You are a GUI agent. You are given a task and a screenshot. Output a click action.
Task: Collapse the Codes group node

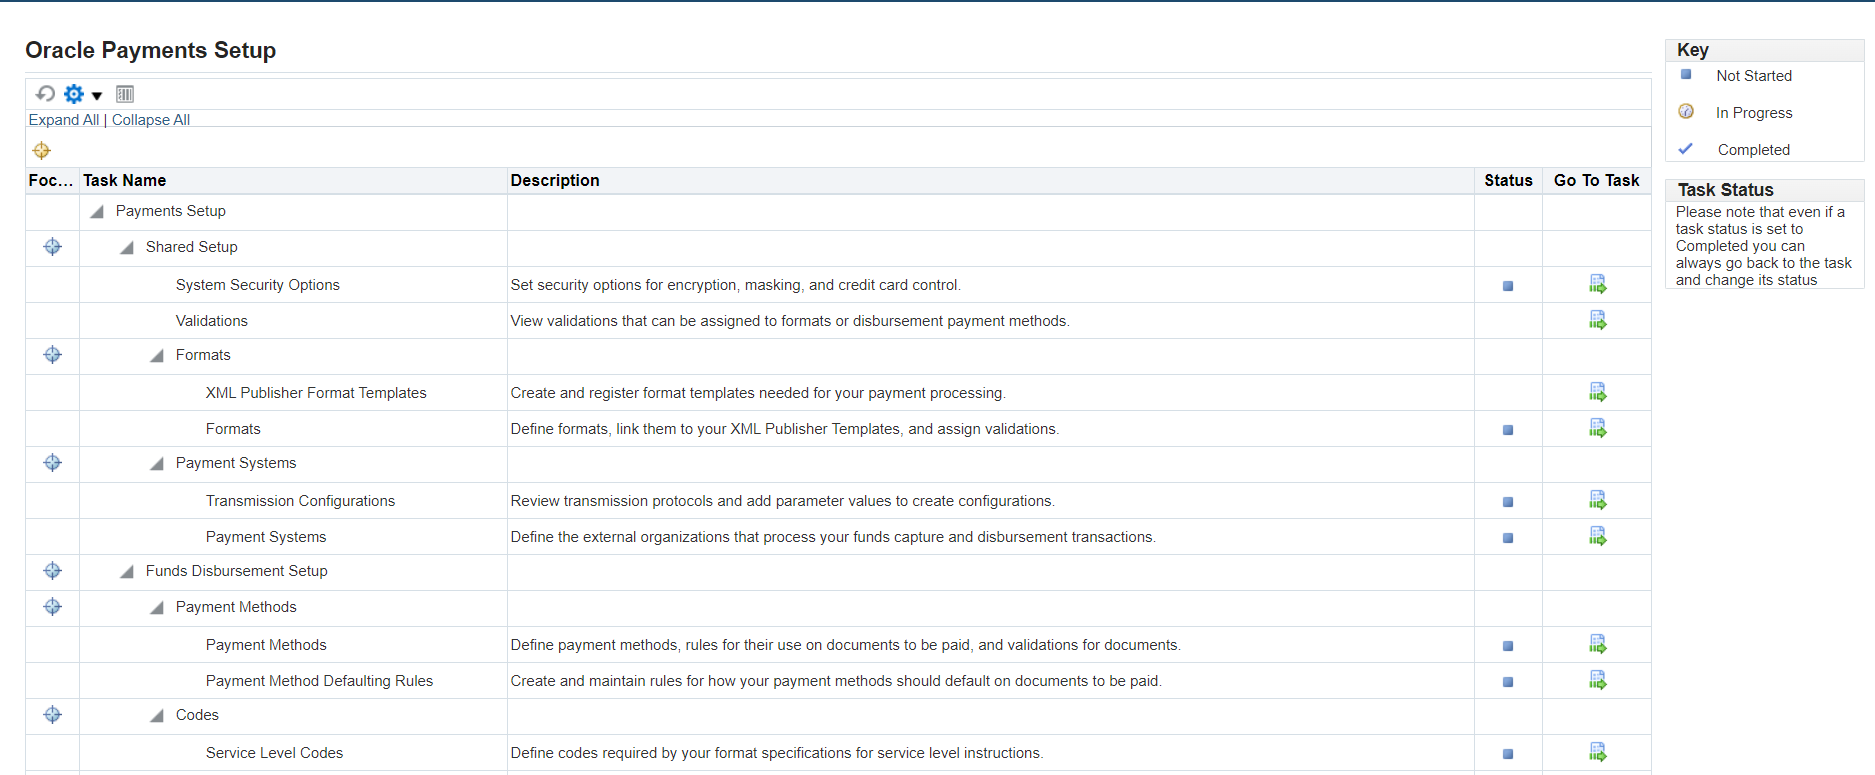157,716
